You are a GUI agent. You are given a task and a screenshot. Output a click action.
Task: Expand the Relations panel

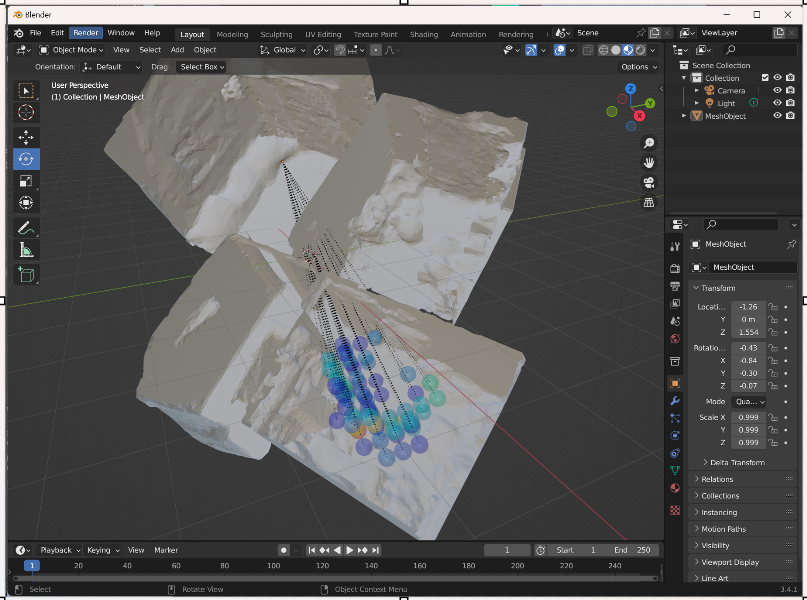click(743, 479)
